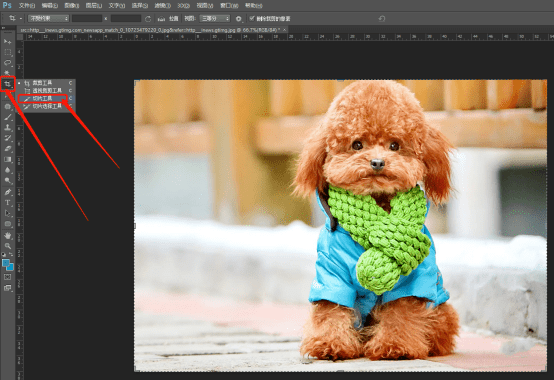
Task: Click the poodle photo on the canvas
Action: 341,226
